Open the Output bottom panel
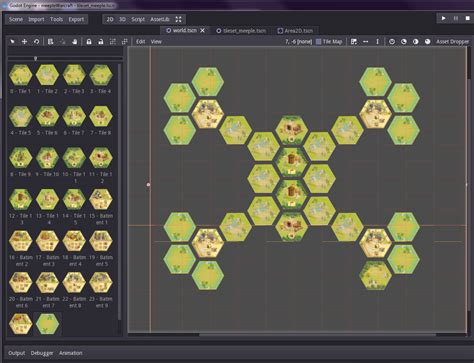The width and height of the screenshot is (474, 363). (x=16, y=353)
